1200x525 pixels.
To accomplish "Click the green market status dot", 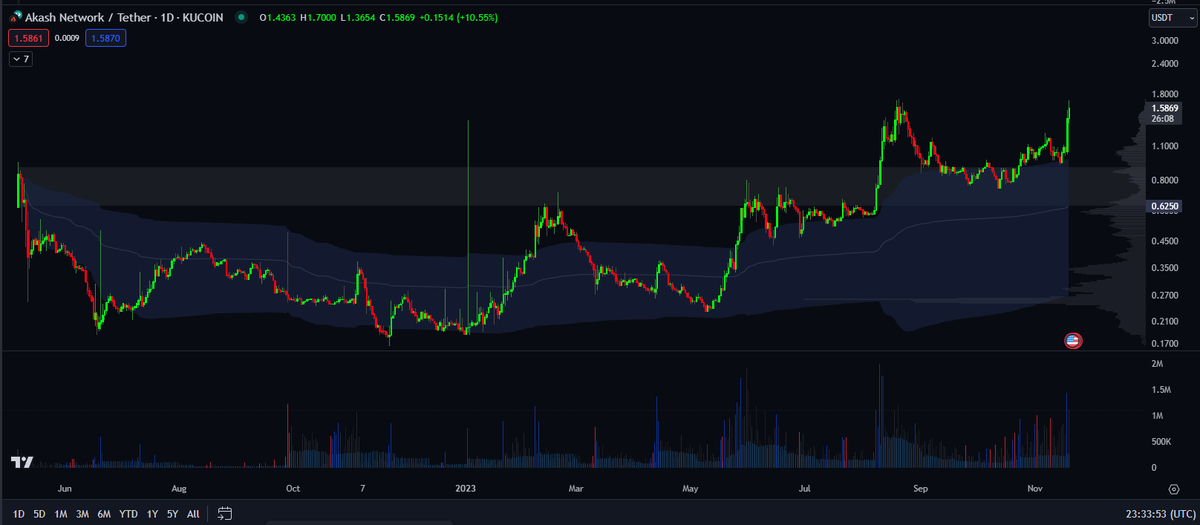I will 243,18.
